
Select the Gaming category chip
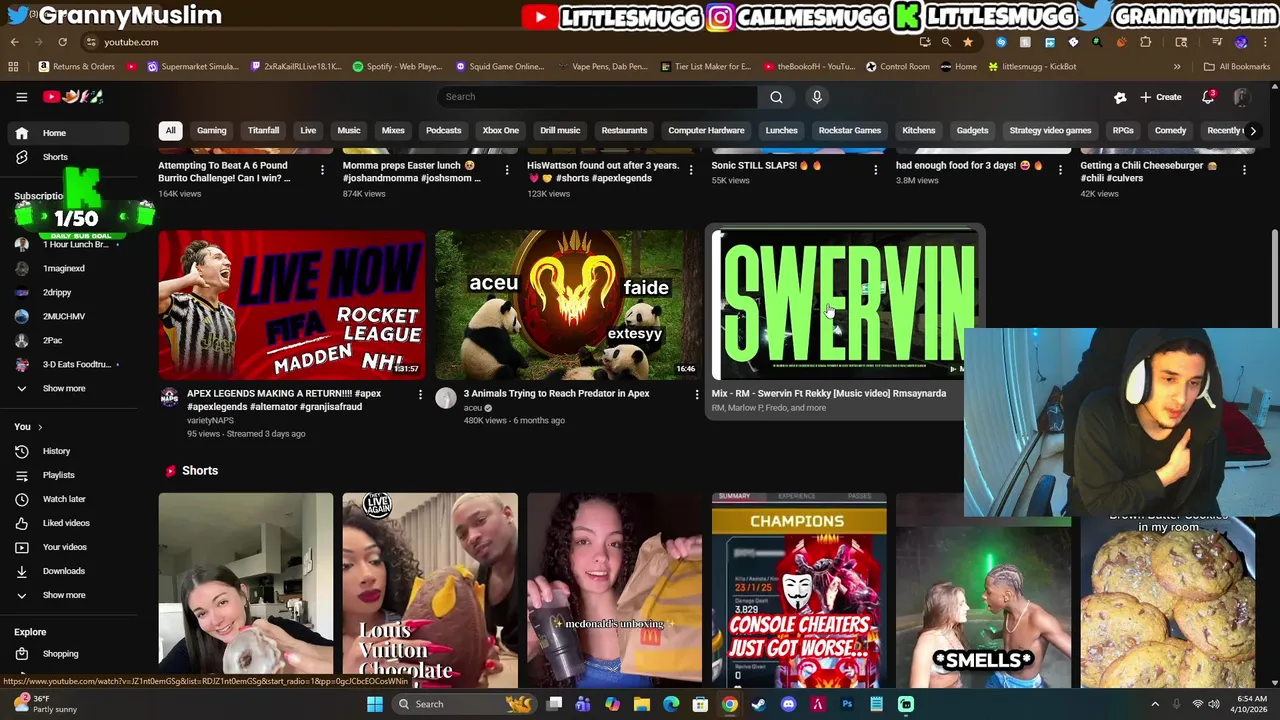[x=211, y=130]
